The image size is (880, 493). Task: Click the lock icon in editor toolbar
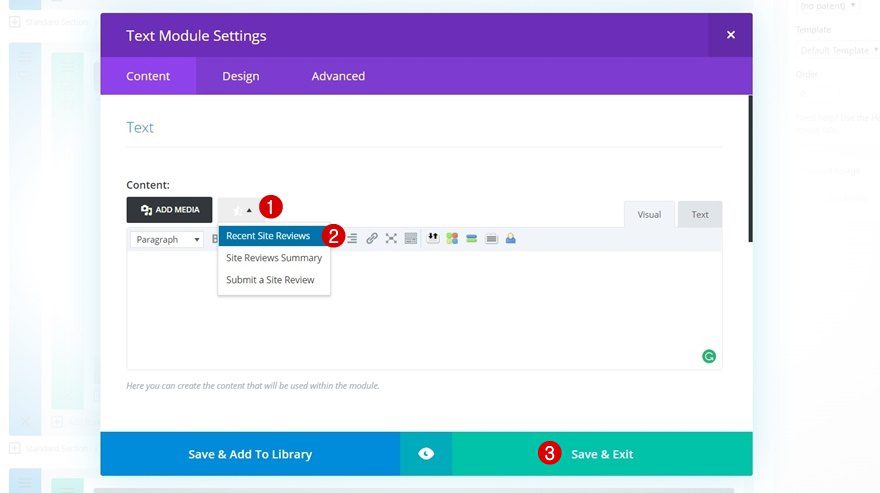click(511, 239)
